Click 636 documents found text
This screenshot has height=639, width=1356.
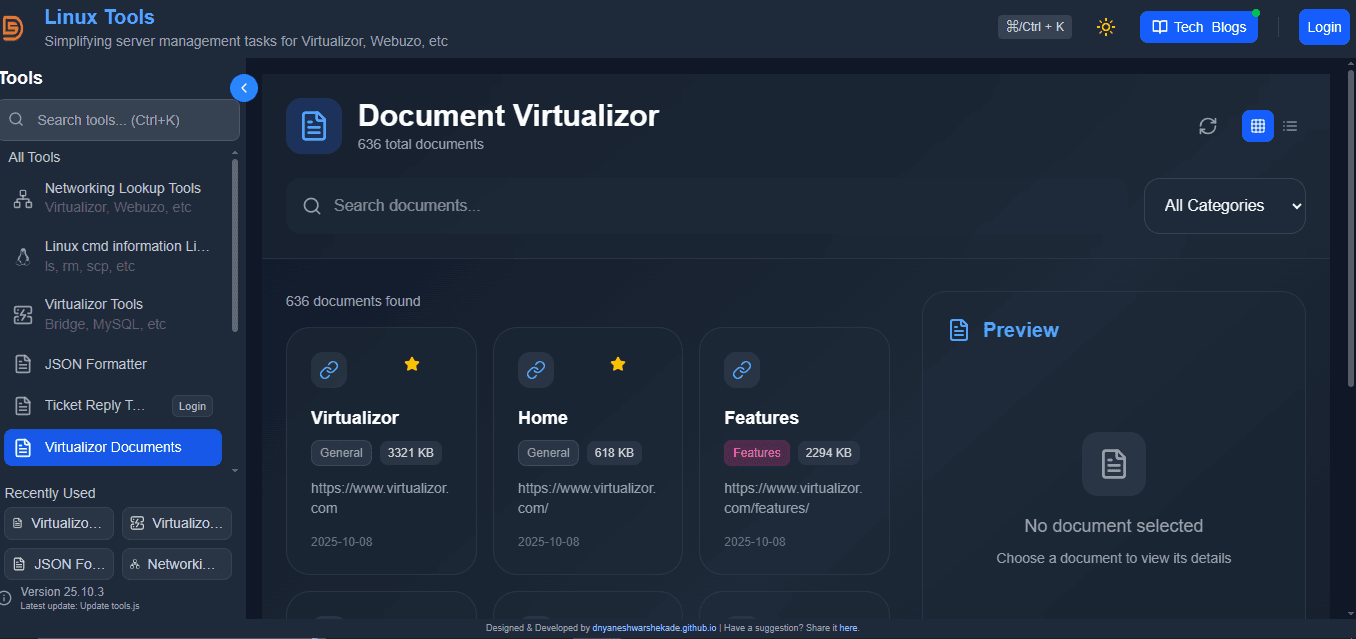tap(353, 301)
